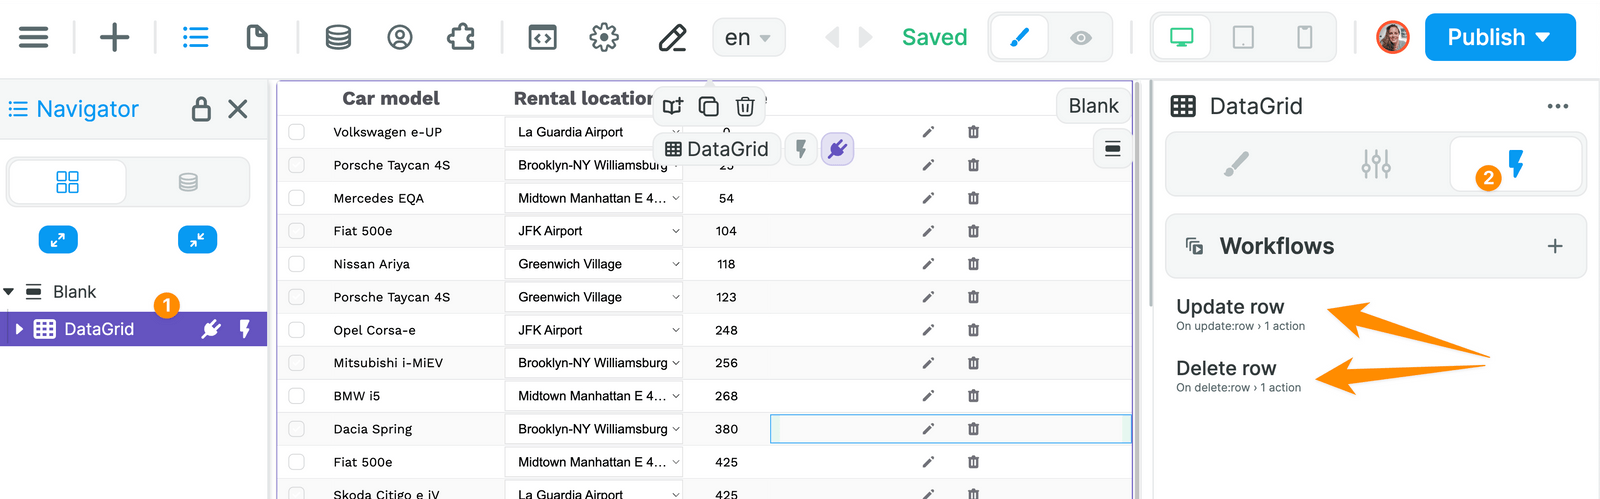This screenshot has height=499, width=1600.
Task: Click the expand all tree button
Action: (58, 240)
